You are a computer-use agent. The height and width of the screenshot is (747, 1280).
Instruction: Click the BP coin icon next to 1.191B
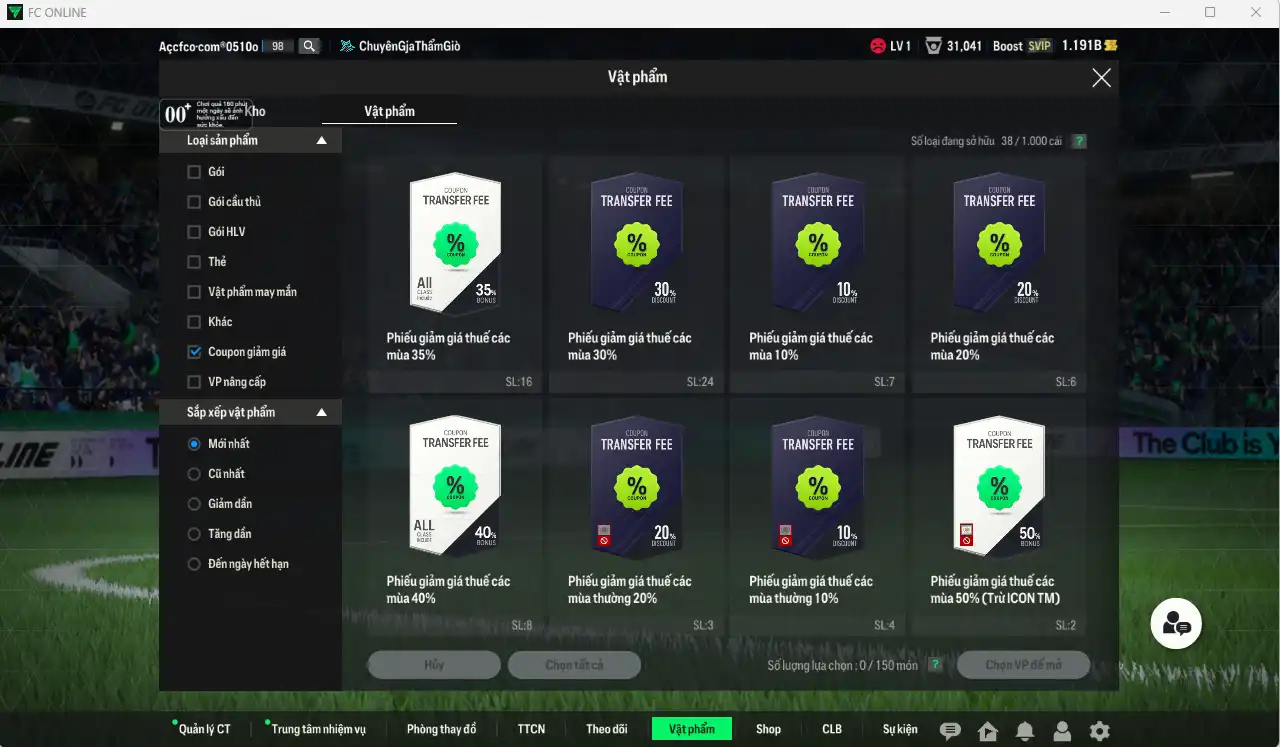[1111, 46]
